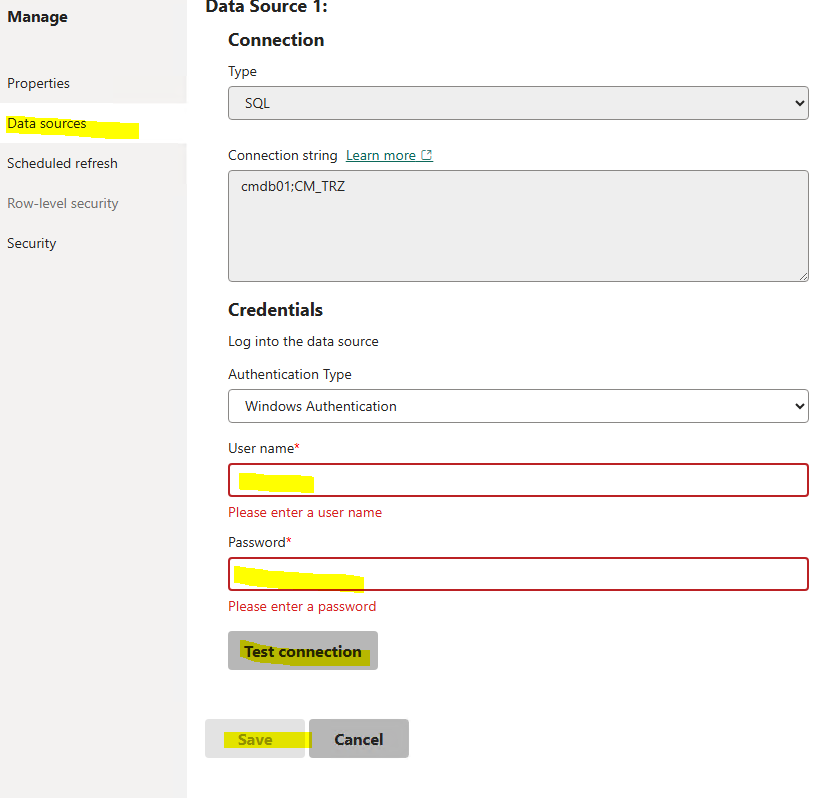Screen dimensions: 822x798
Task: Click the Credentials heading
Action: [275, 310]
